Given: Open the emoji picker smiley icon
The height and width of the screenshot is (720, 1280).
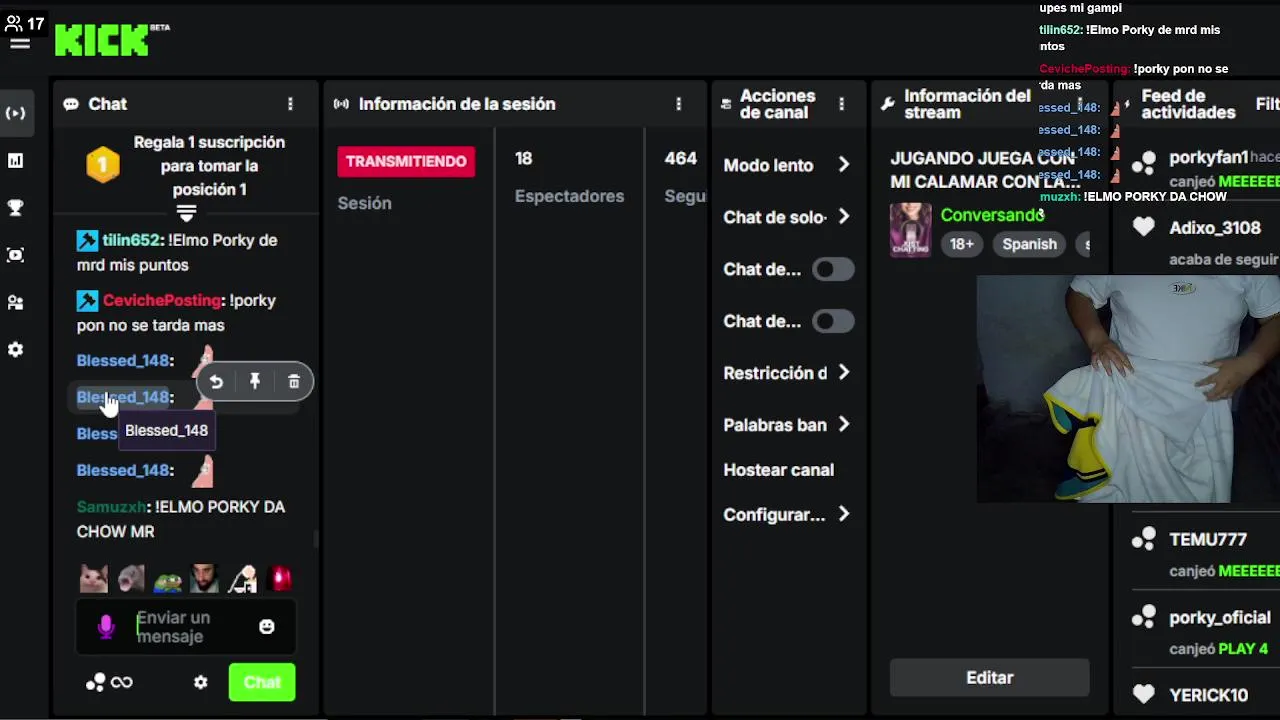Looking at the screenshot, I should (267, 626).
